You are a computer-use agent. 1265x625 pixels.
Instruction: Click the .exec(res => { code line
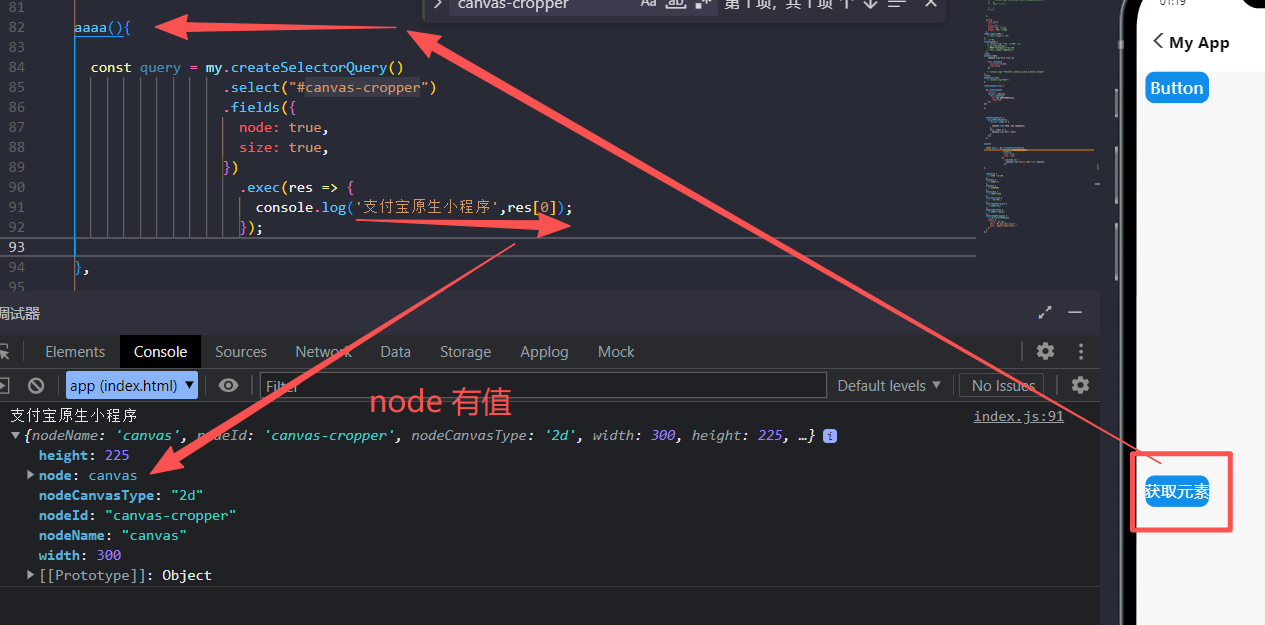point(297,187)
